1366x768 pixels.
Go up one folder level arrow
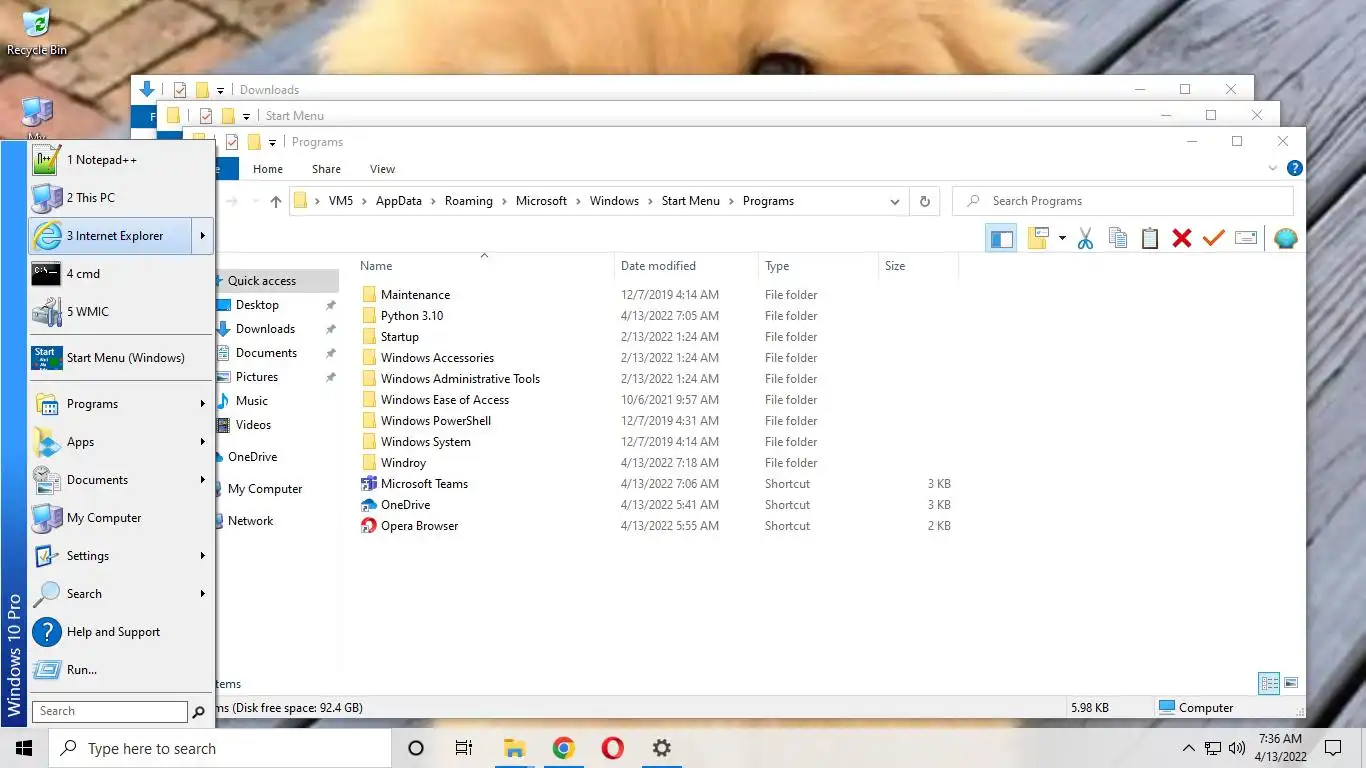pos(276,201)
